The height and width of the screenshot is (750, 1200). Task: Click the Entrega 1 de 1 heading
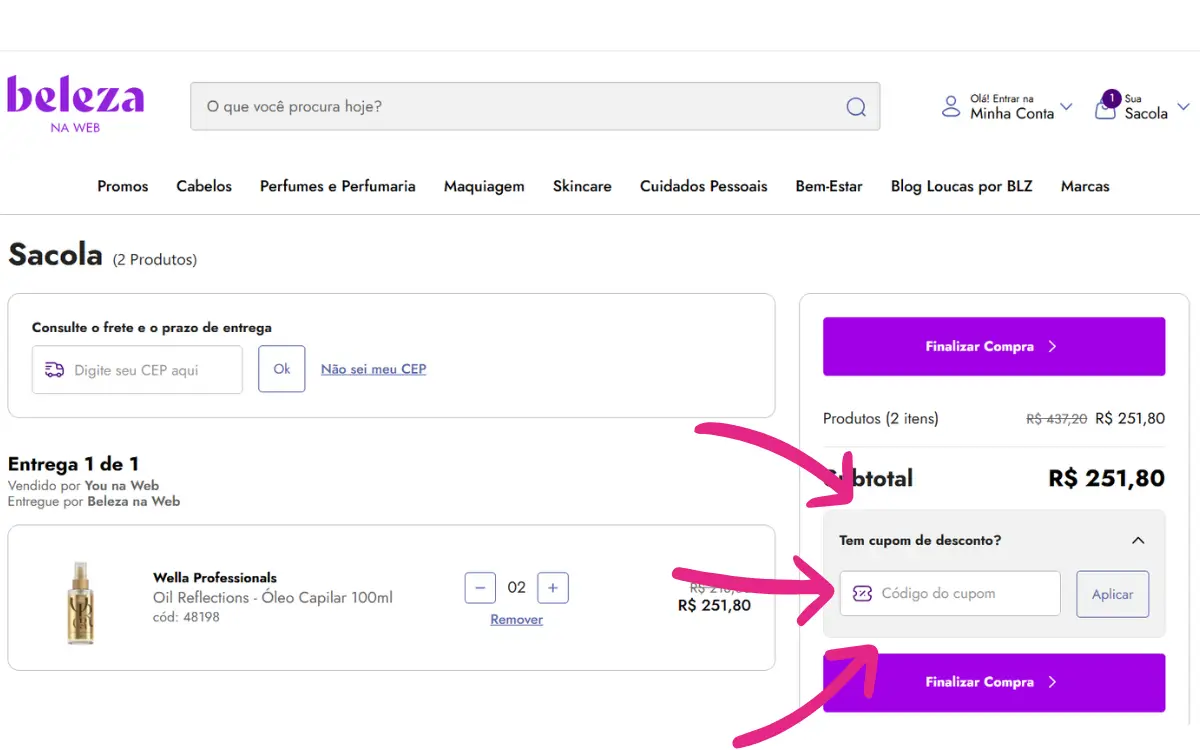point(74,464)
